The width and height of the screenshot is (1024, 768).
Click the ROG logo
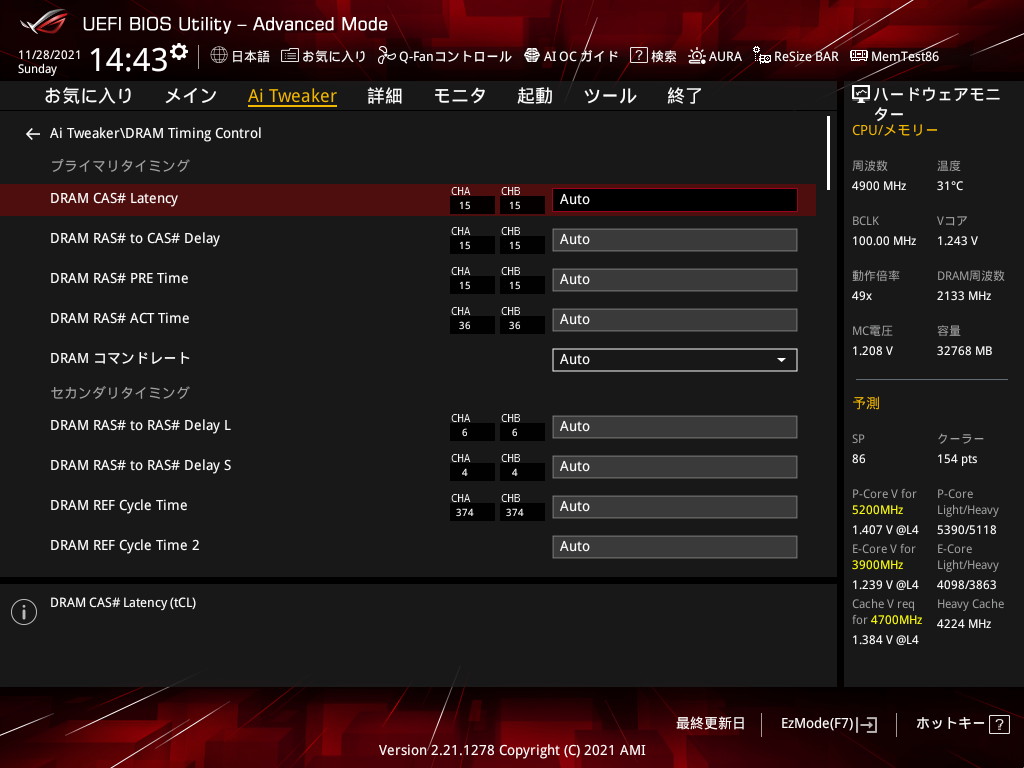[44, 22]
